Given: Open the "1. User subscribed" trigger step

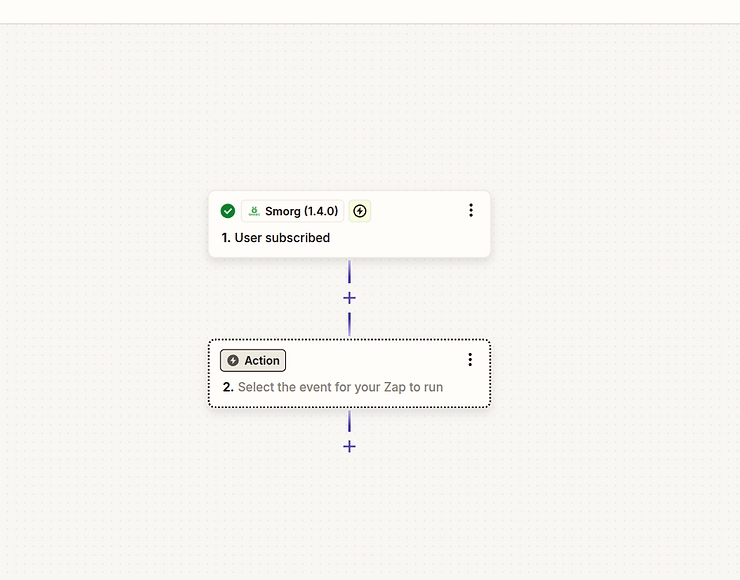Looking at the screenshot, I should tap(282, 238).
